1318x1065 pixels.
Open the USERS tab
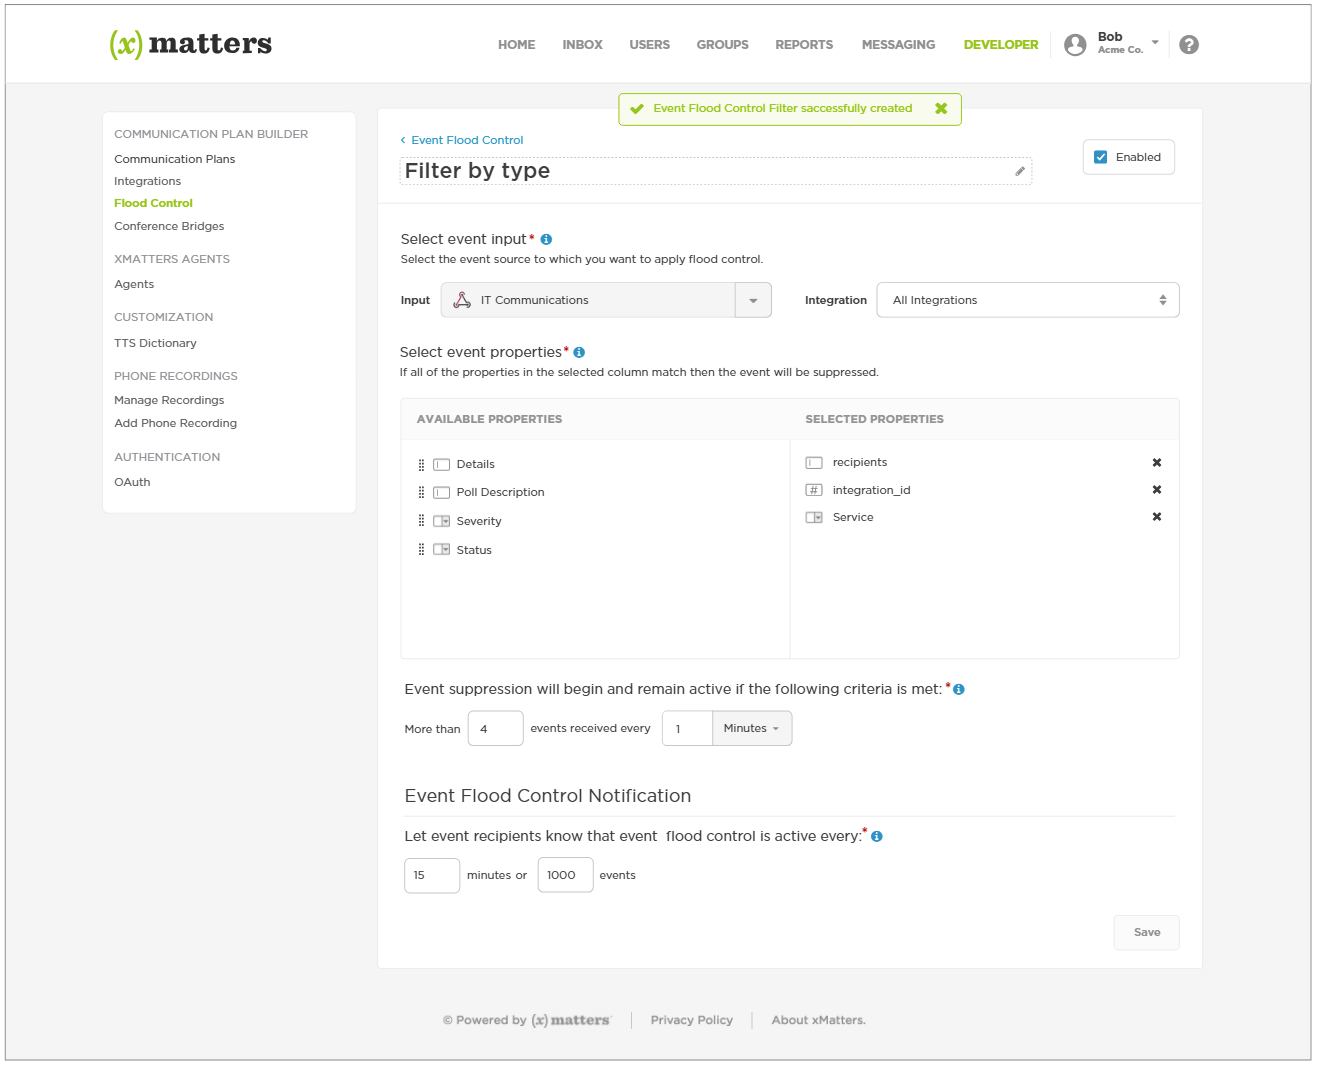coord(650,45)
